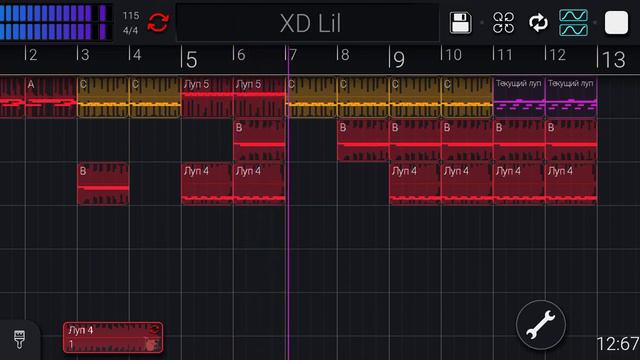Select Луп 5 clip at bar 5
The image size is (640, 360).
(207, 98)
